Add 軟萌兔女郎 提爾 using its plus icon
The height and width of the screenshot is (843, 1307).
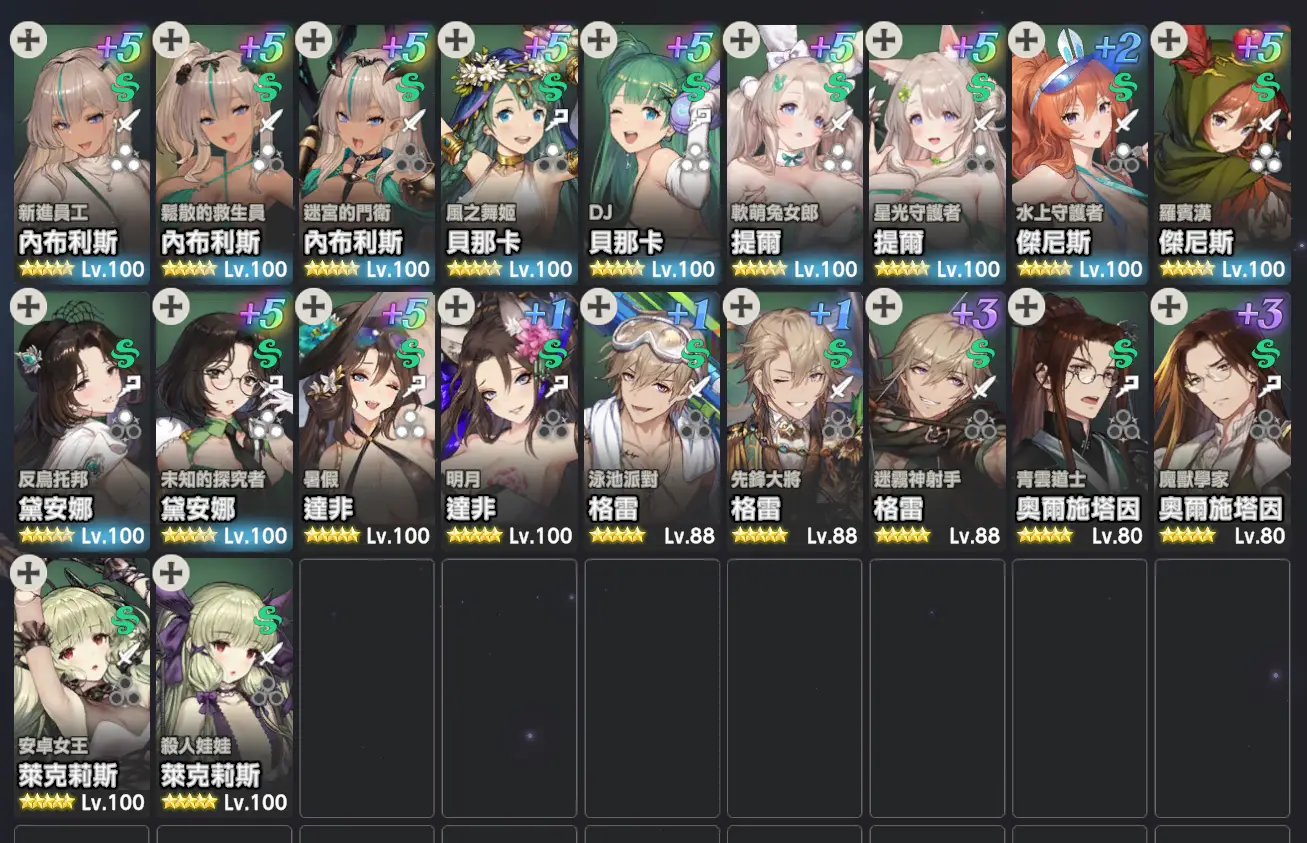click(x=741, y=41)
